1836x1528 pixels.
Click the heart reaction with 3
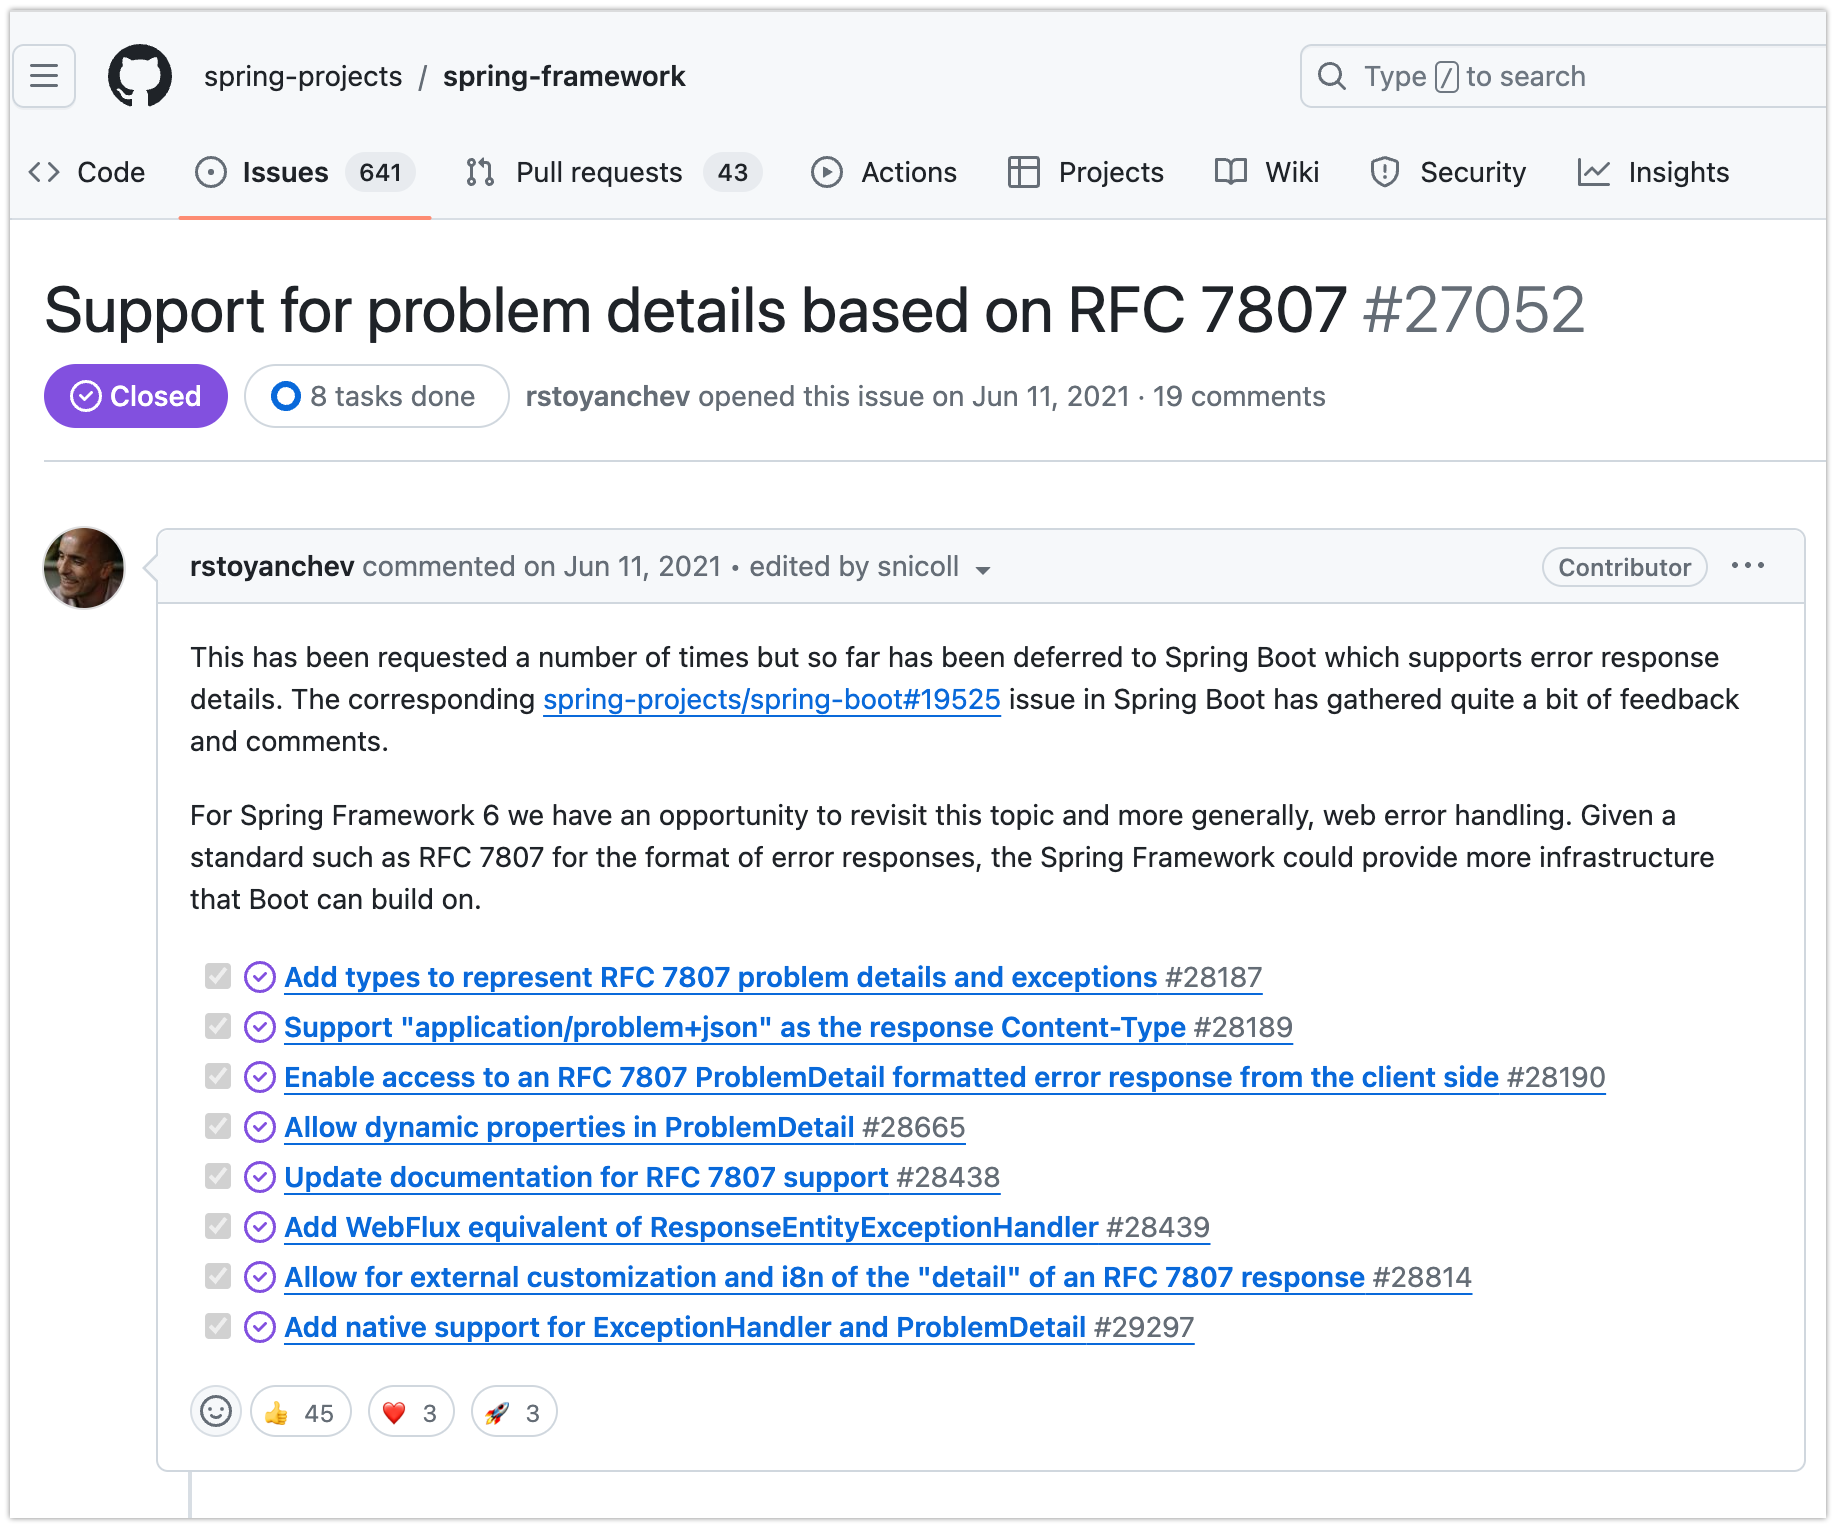pos(411,1411)
